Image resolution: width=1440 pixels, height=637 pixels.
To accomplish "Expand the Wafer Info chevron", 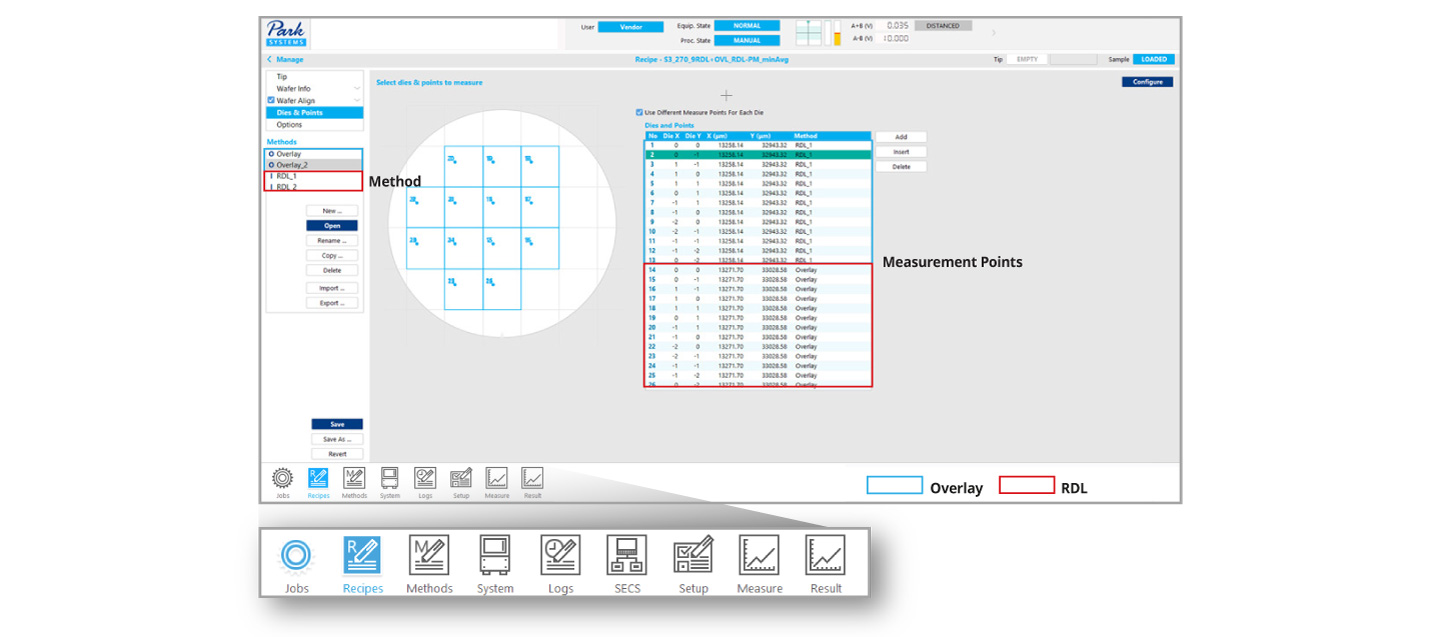I will click(x=357, y=89).
